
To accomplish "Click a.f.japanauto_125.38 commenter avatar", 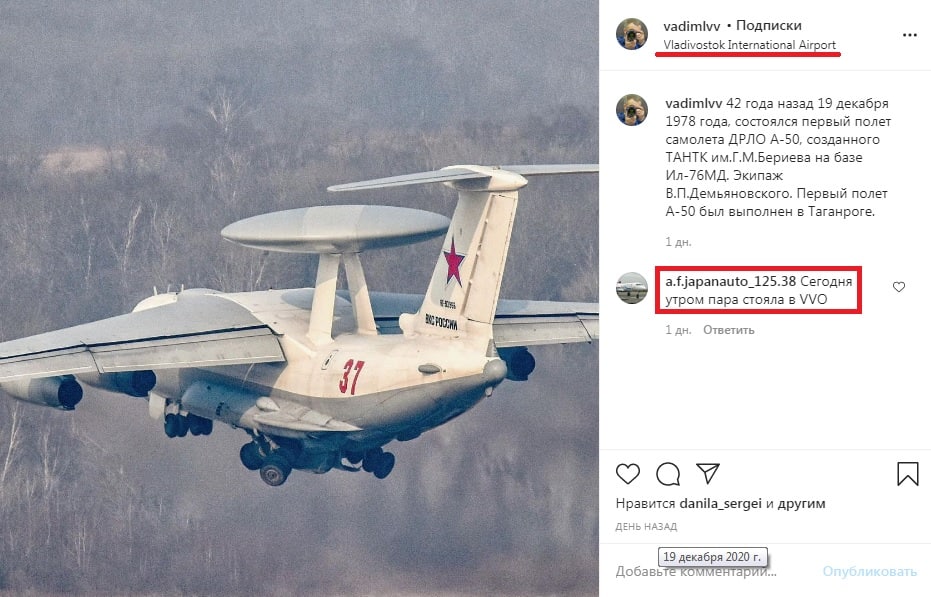I will 632,288.
